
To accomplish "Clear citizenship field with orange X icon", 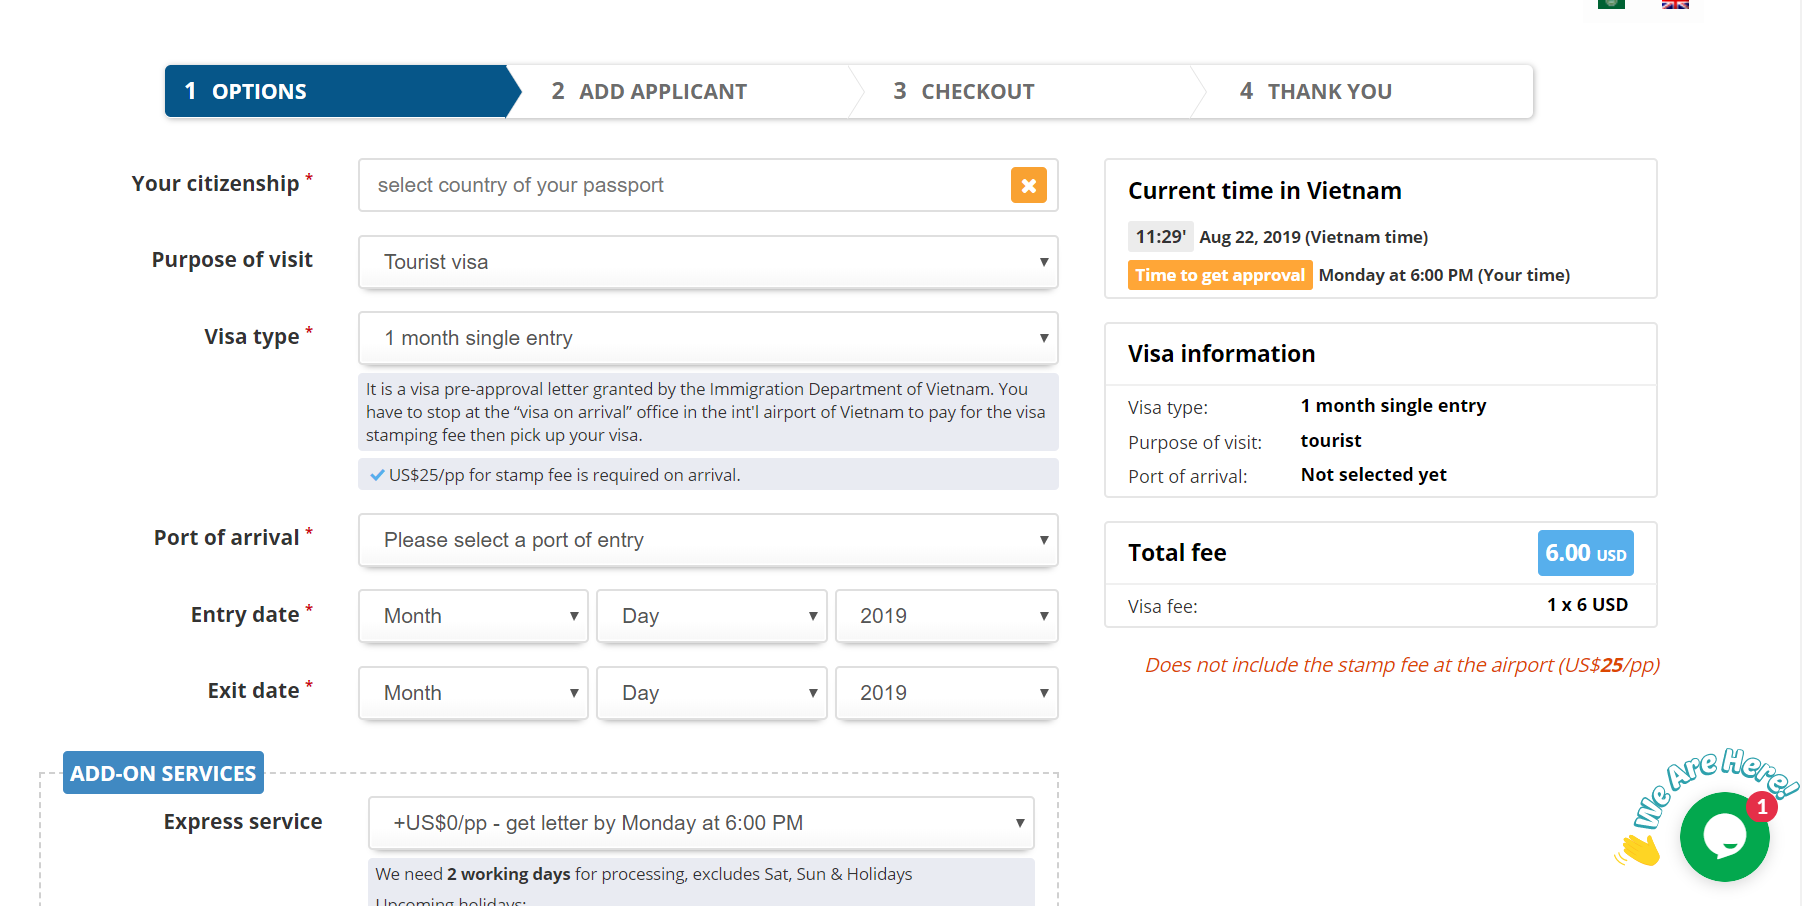I will pos(1028,185).
